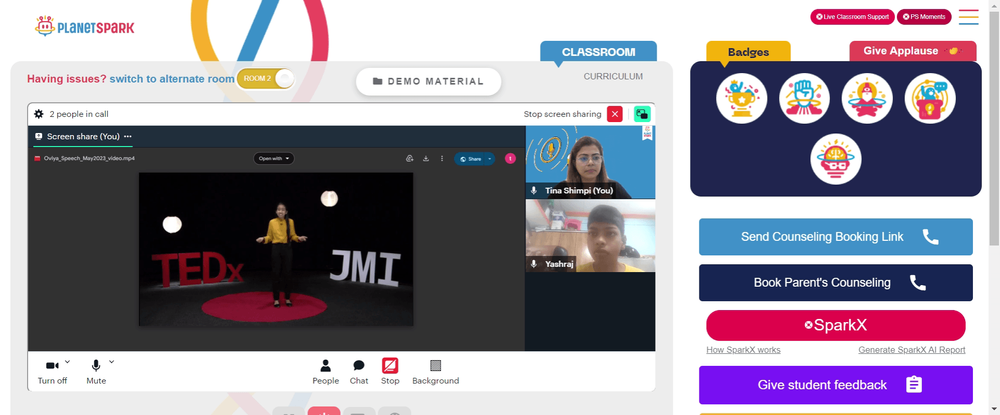Open the hamburger menu at top right
This screenshot has height=415, width=1000.
[968, 17]
